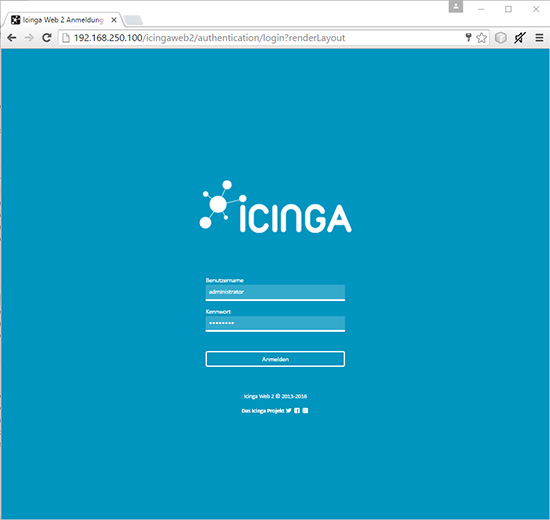Open the Das Icinga Projekt link
This screenshot has height=520, width=550.
click(263, 411)
